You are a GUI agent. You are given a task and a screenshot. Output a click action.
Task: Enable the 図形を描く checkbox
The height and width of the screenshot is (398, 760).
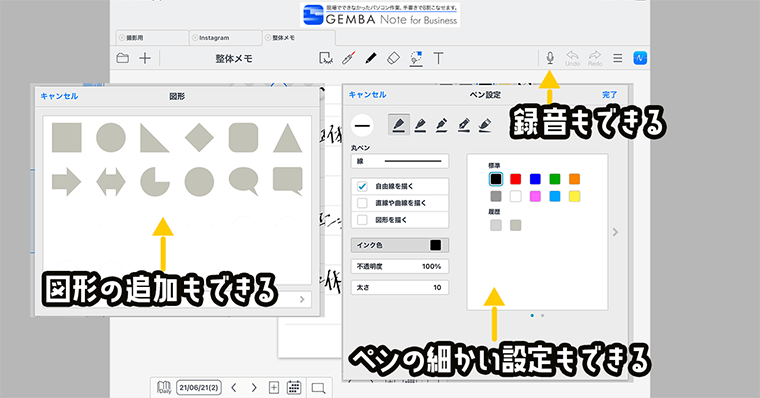coord(362,220)
